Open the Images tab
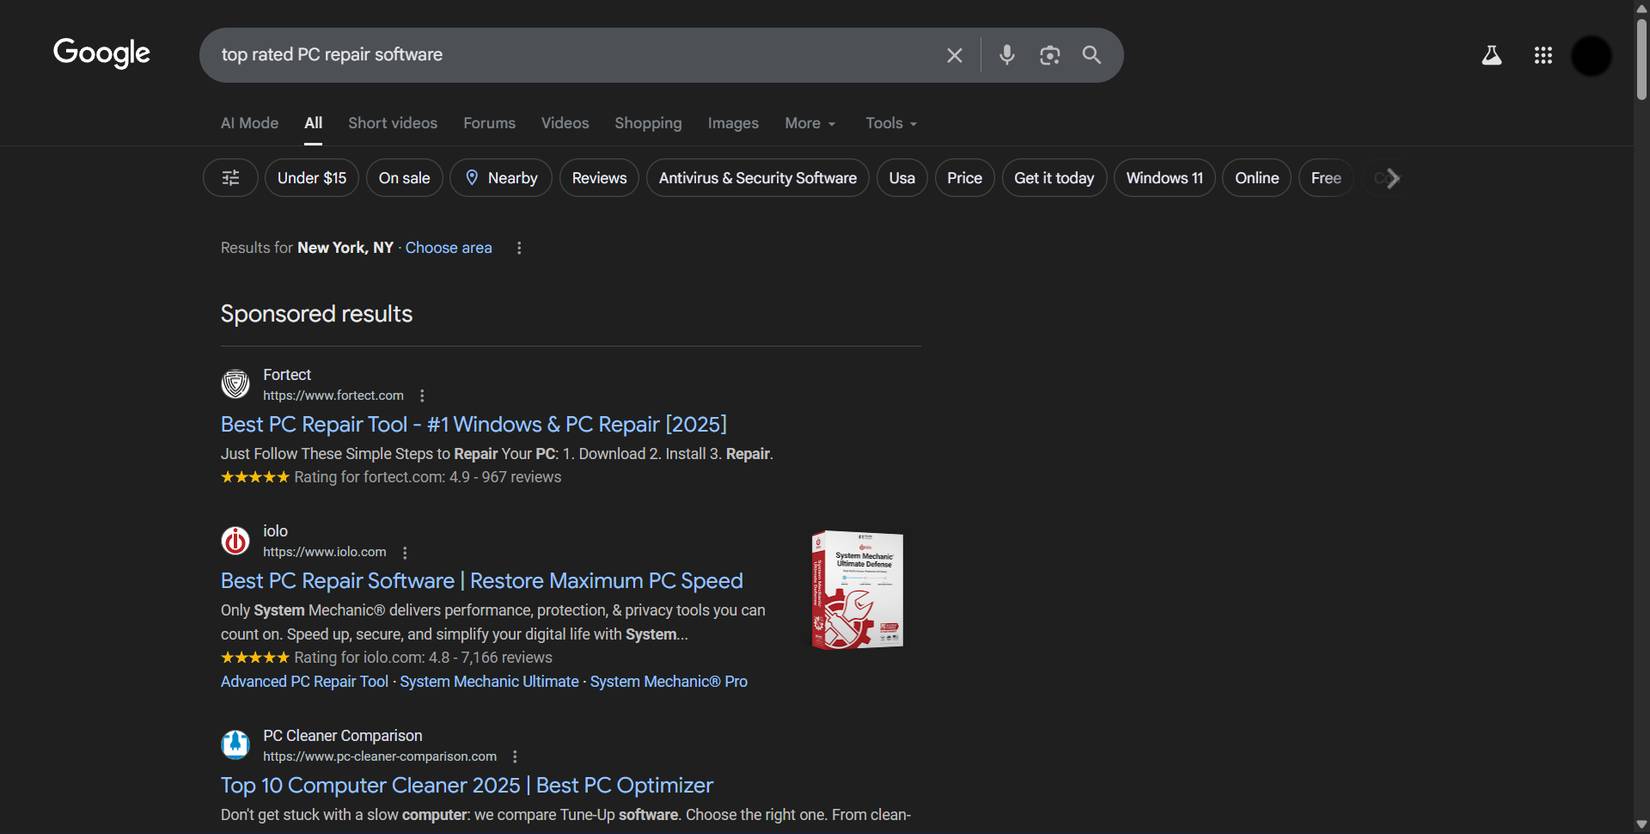This screenshot has width=1650, height=834. [733, 123]
